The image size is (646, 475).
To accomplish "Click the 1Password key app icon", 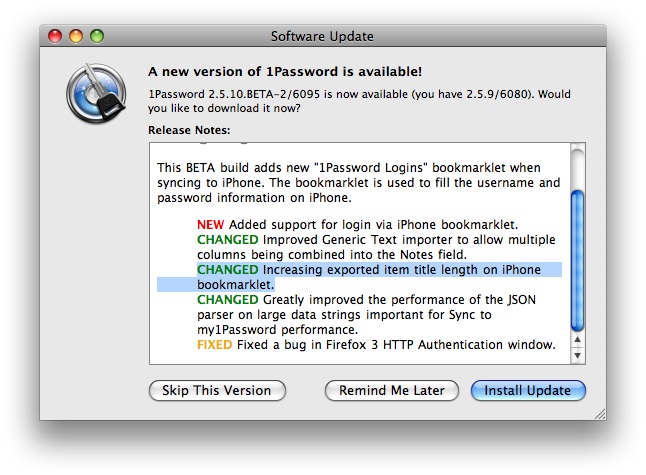I will click(96, 93).
